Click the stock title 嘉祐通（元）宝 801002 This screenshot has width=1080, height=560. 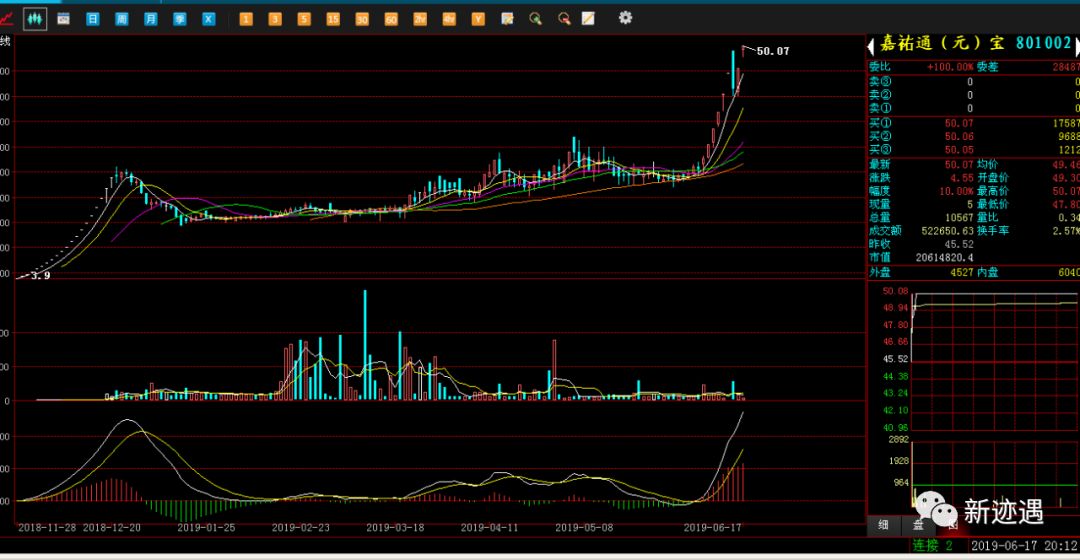pyautogui.click(x=975, y=43)
